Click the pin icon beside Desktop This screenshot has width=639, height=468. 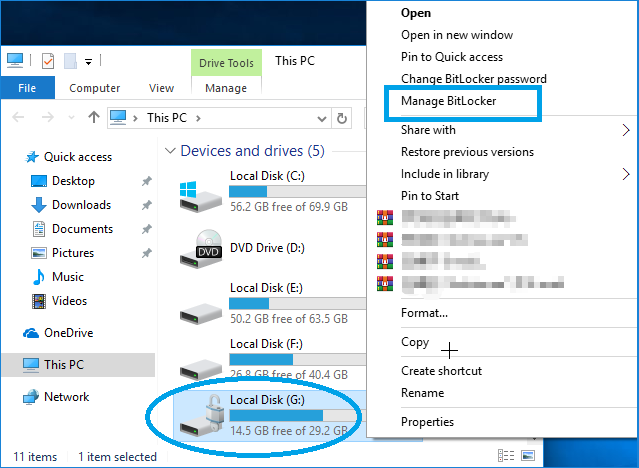(x=146, y=181)
